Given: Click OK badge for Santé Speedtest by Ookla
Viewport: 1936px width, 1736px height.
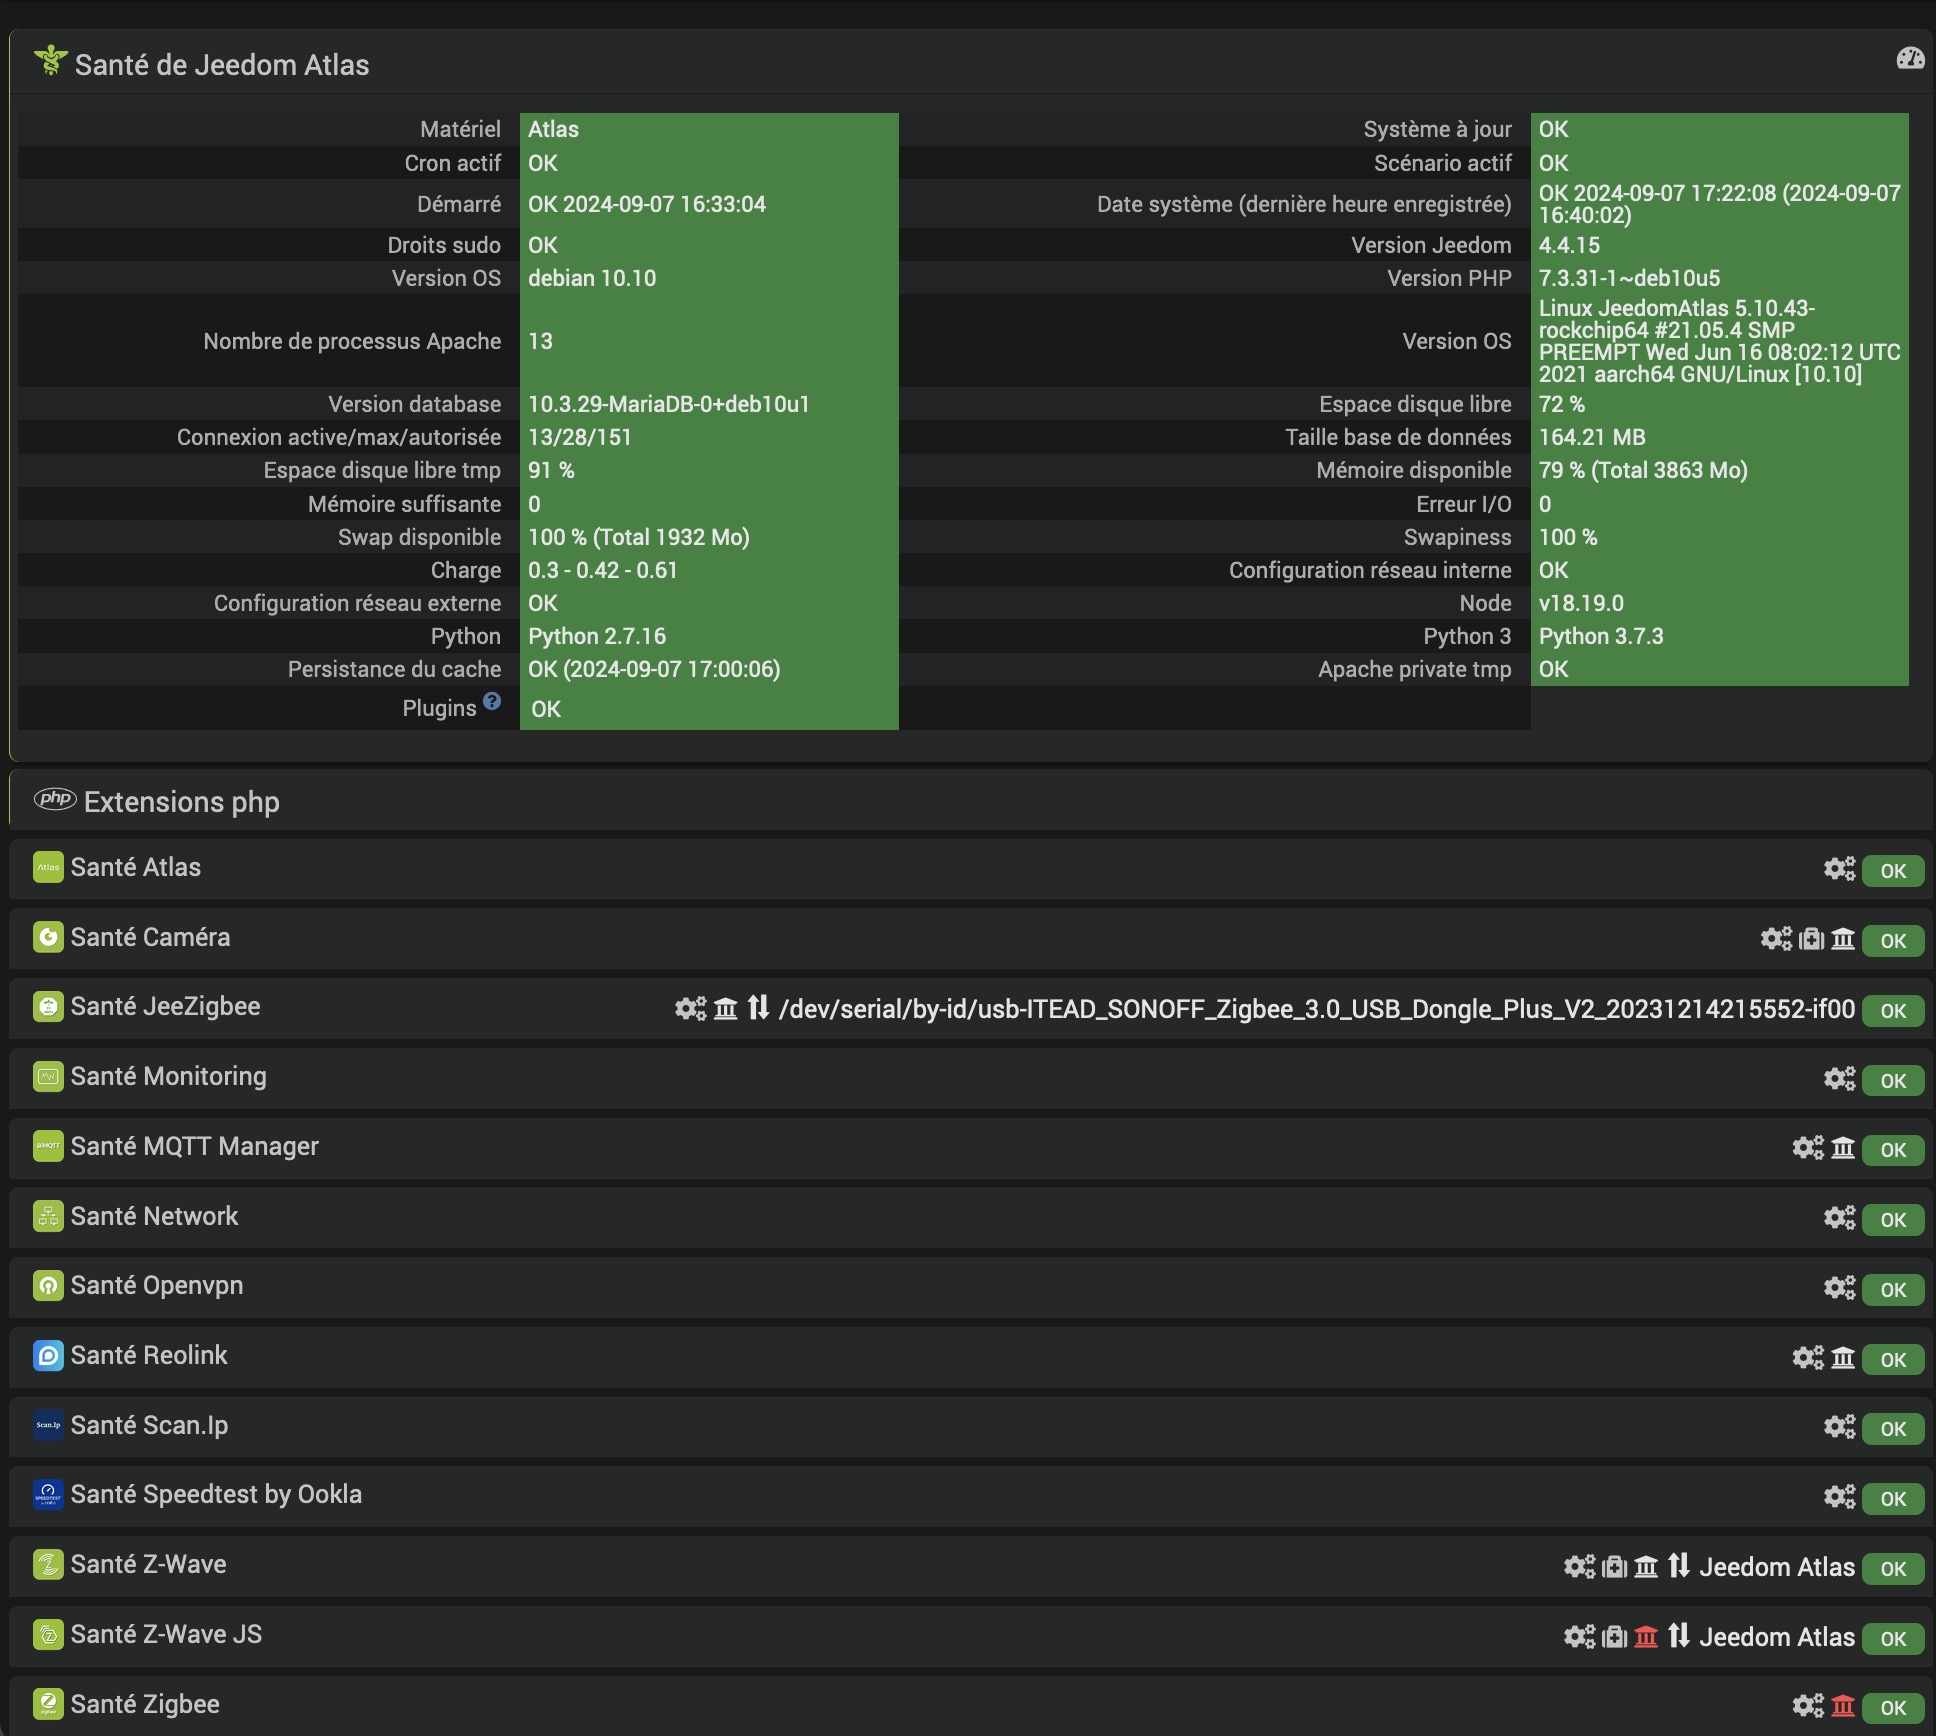Looking at the screenshot, I should tap(1892, 1499).
